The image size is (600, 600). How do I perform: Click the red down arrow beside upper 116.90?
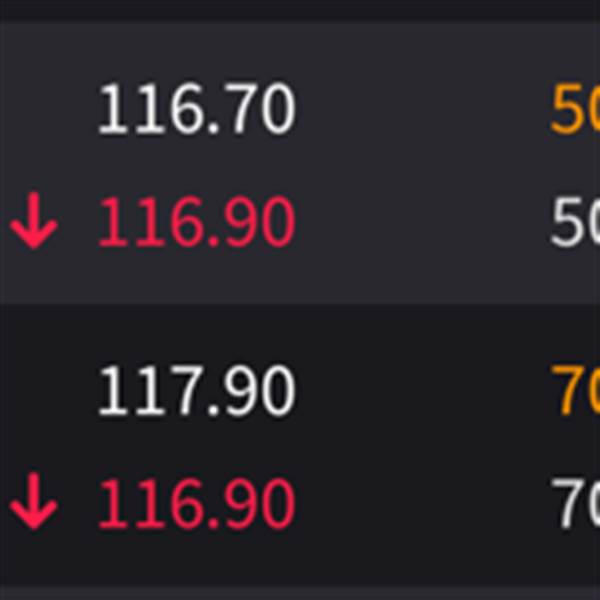[x=34, y=224]
